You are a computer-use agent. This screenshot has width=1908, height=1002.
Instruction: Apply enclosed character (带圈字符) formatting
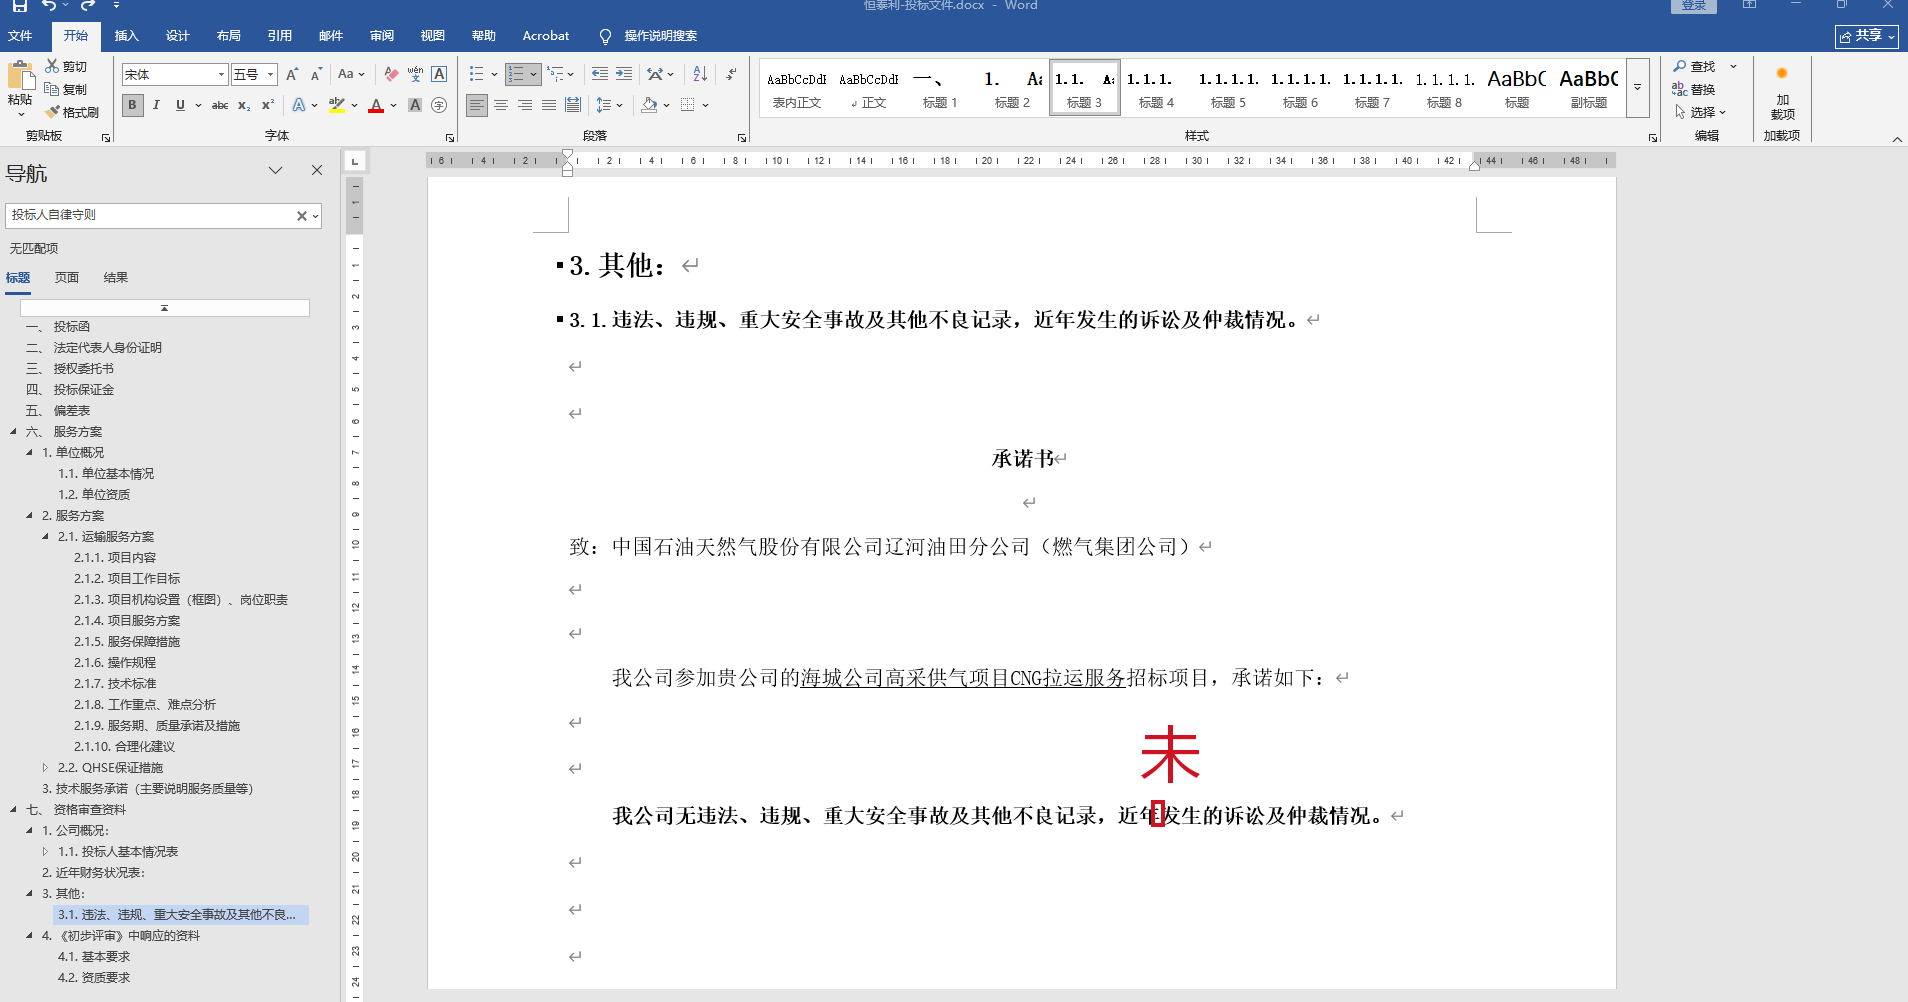click(439, 105)
